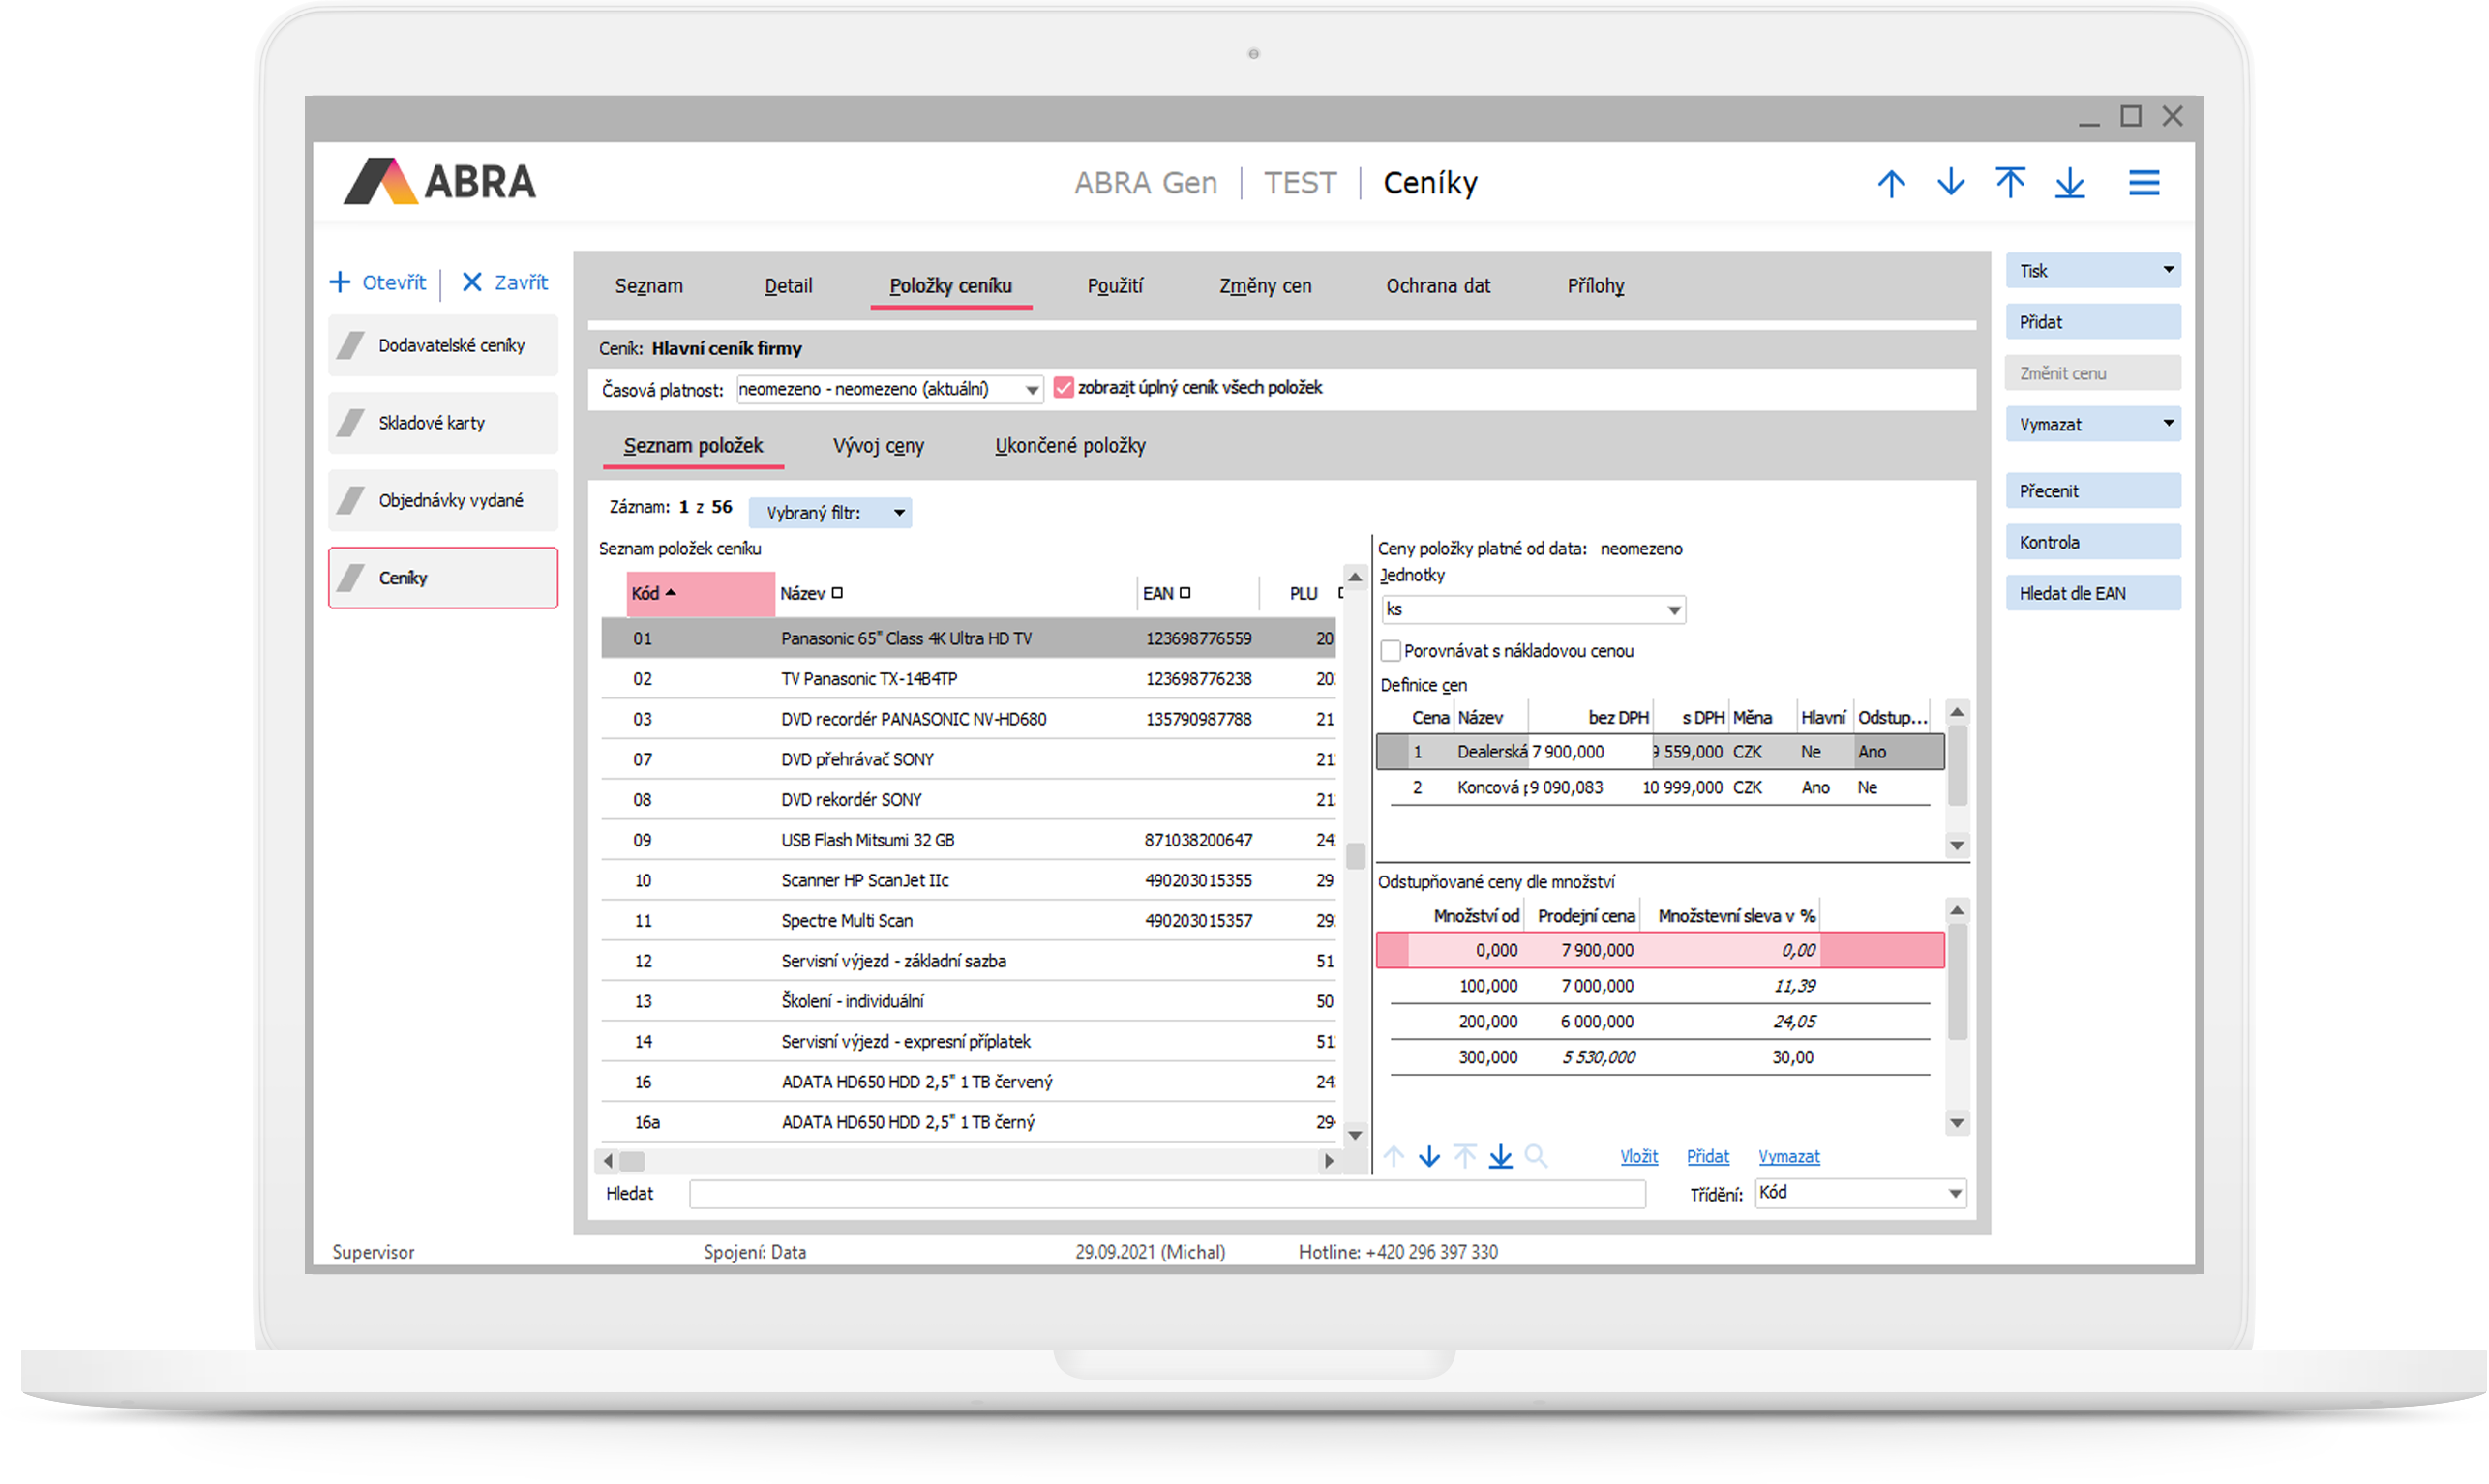The width and height of the screenshot is (2489, 1484).
Task: Open the hamburger menu in header
Action: click(2143, 183)
